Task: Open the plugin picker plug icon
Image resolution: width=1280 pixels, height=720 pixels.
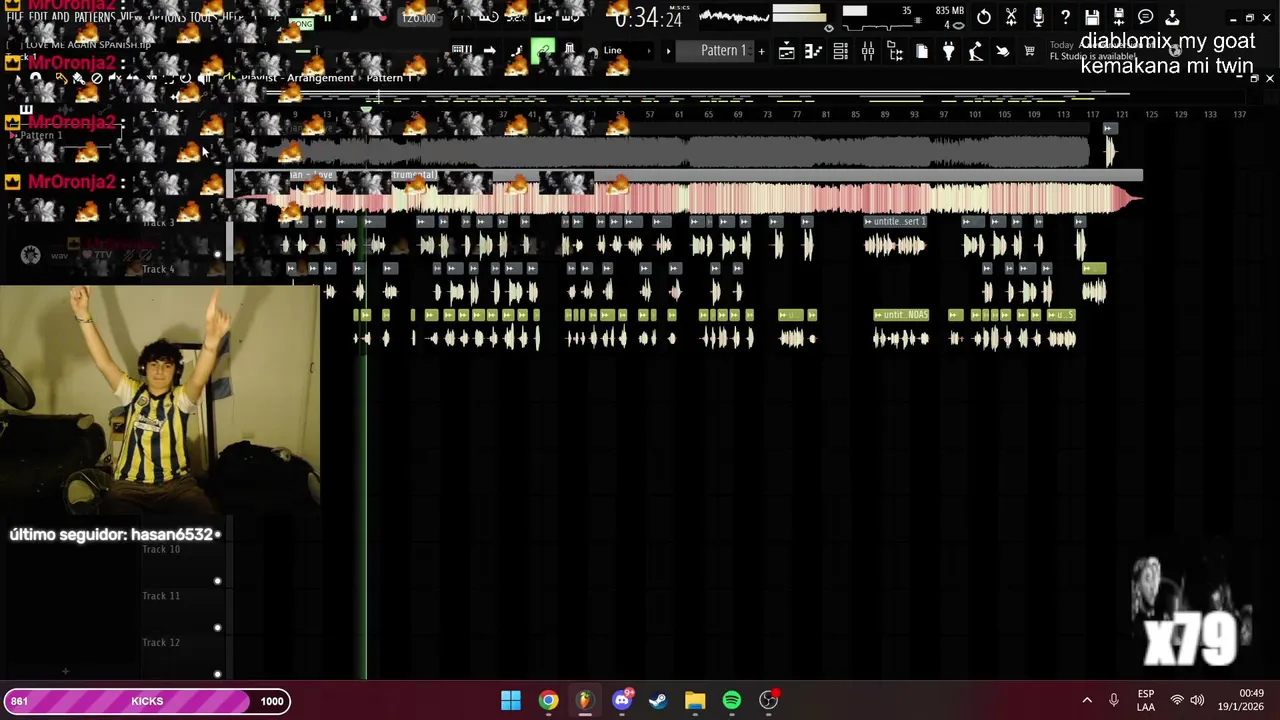Action: click(x=949, y=51)
